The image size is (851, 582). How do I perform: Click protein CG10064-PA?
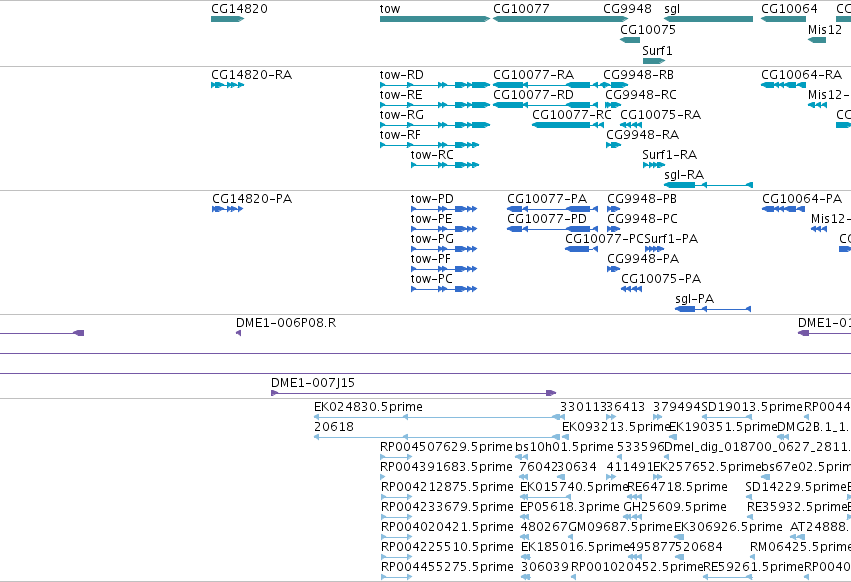pyautogui.click(x=783, y=209)
